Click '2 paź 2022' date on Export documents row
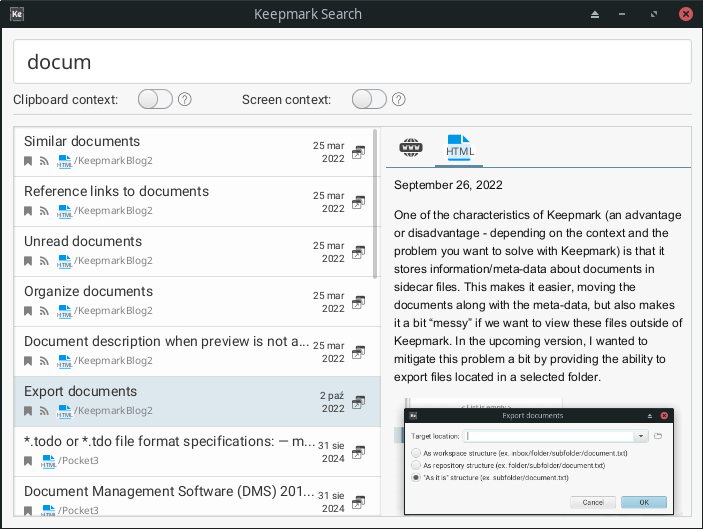The image size is (703, 529). click(332, 402)
